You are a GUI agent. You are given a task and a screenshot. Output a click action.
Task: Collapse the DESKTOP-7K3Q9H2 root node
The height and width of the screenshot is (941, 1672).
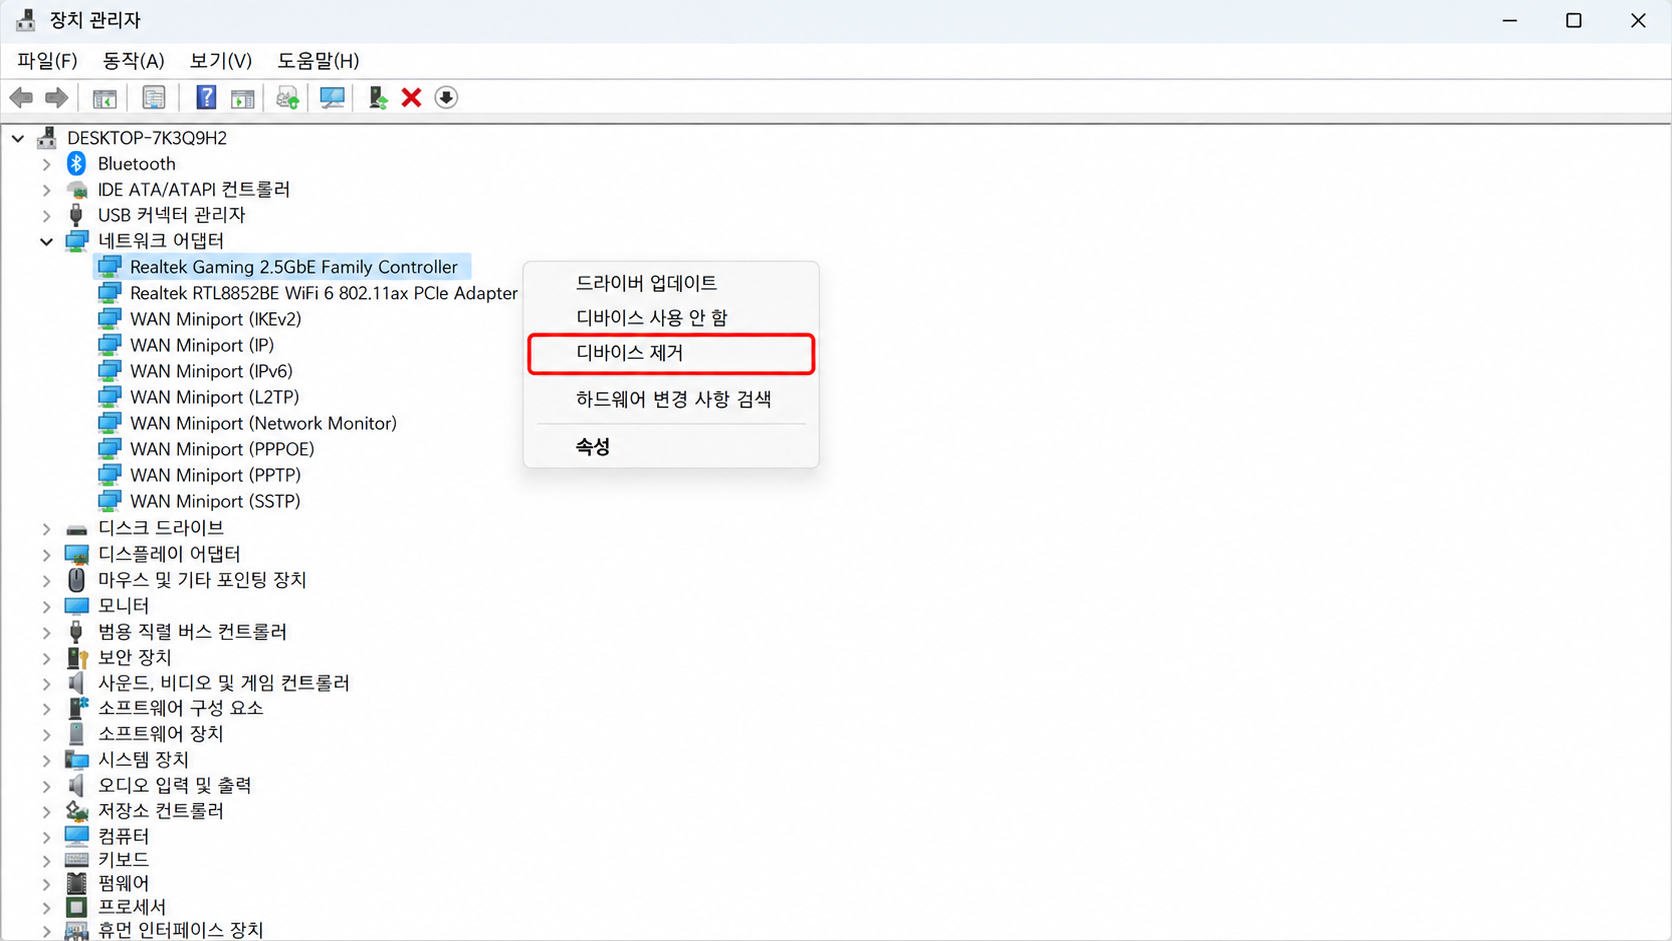point(18,138)
